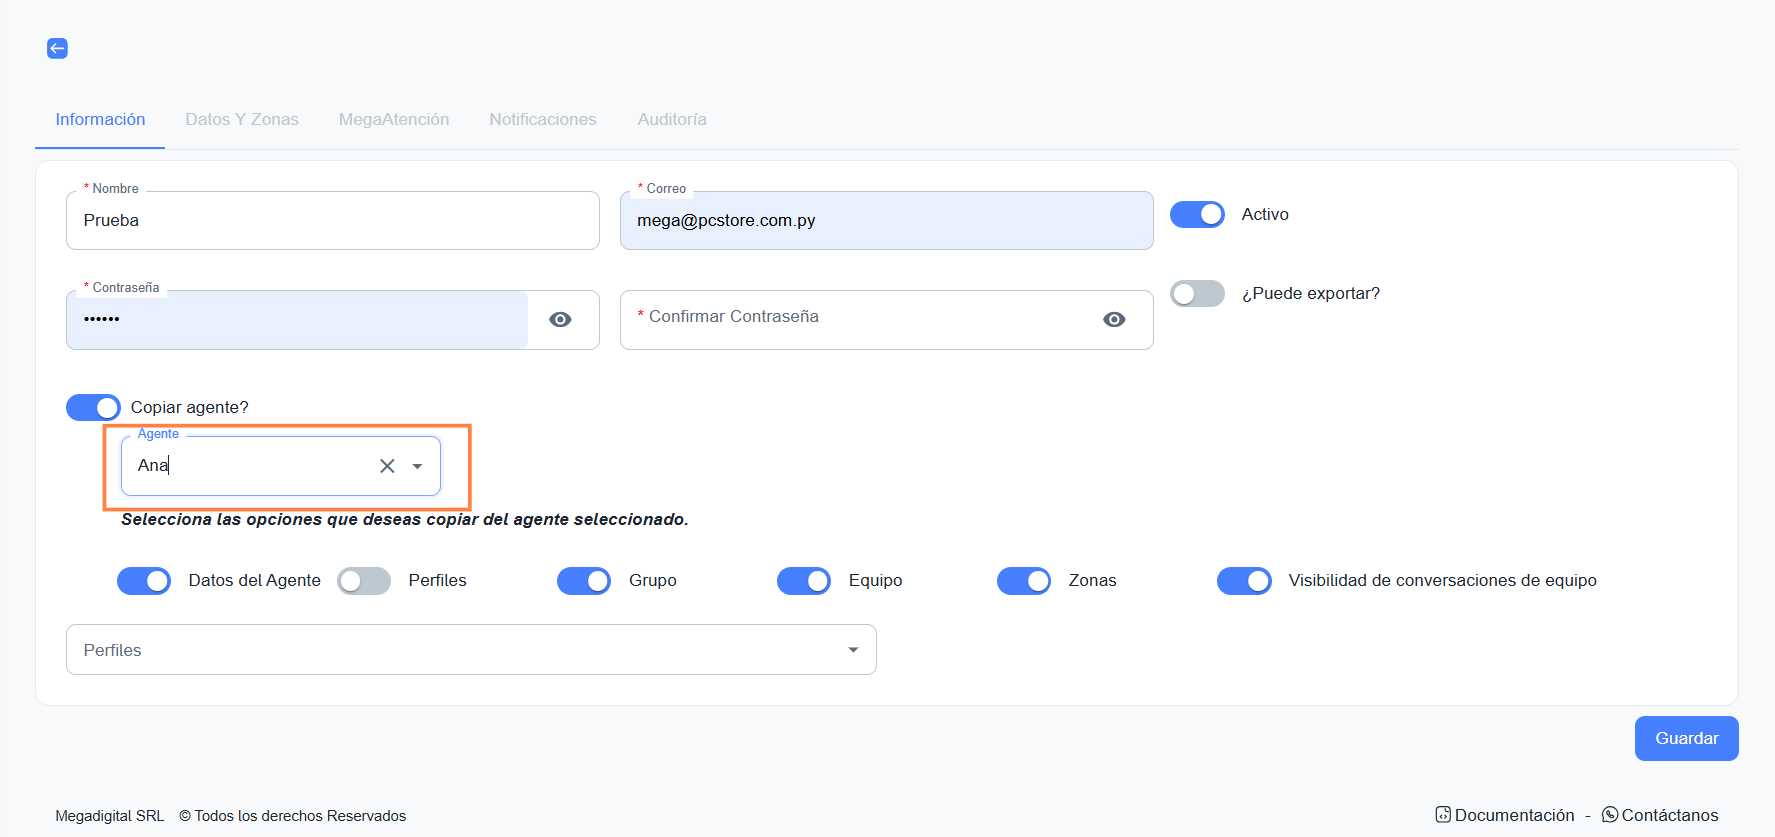Switch to Datos Y Zonas tab
Image resolution: width=1775 pixels, height=837 pixels.
tap(242, 120)
